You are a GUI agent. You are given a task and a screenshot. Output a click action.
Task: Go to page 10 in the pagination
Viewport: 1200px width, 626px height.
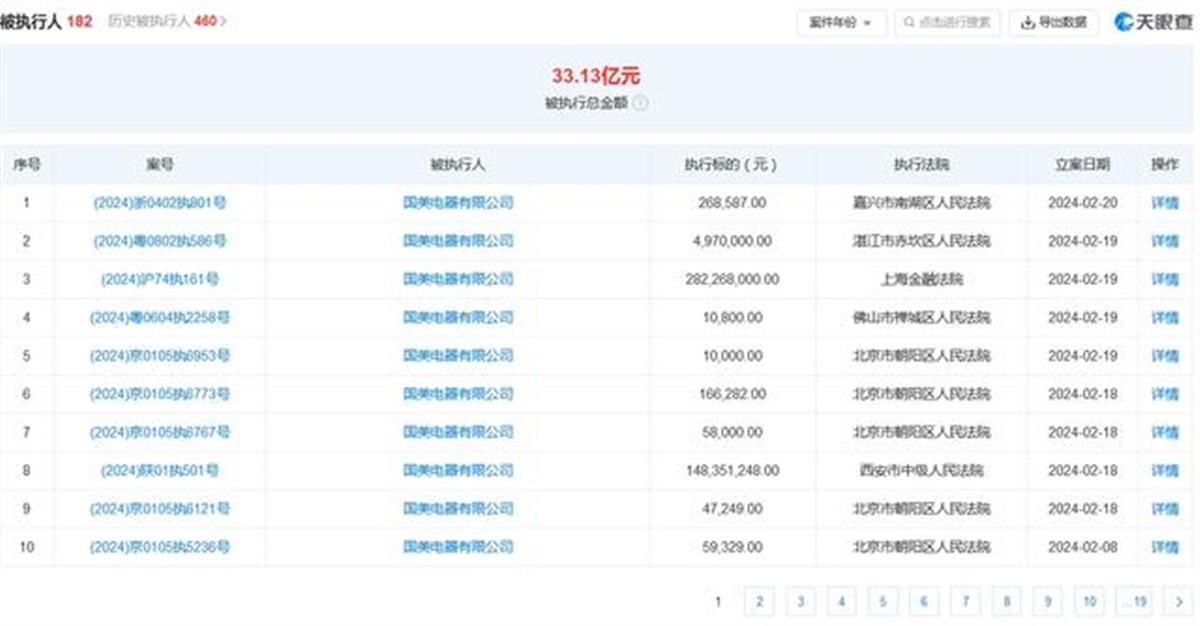1089,601
